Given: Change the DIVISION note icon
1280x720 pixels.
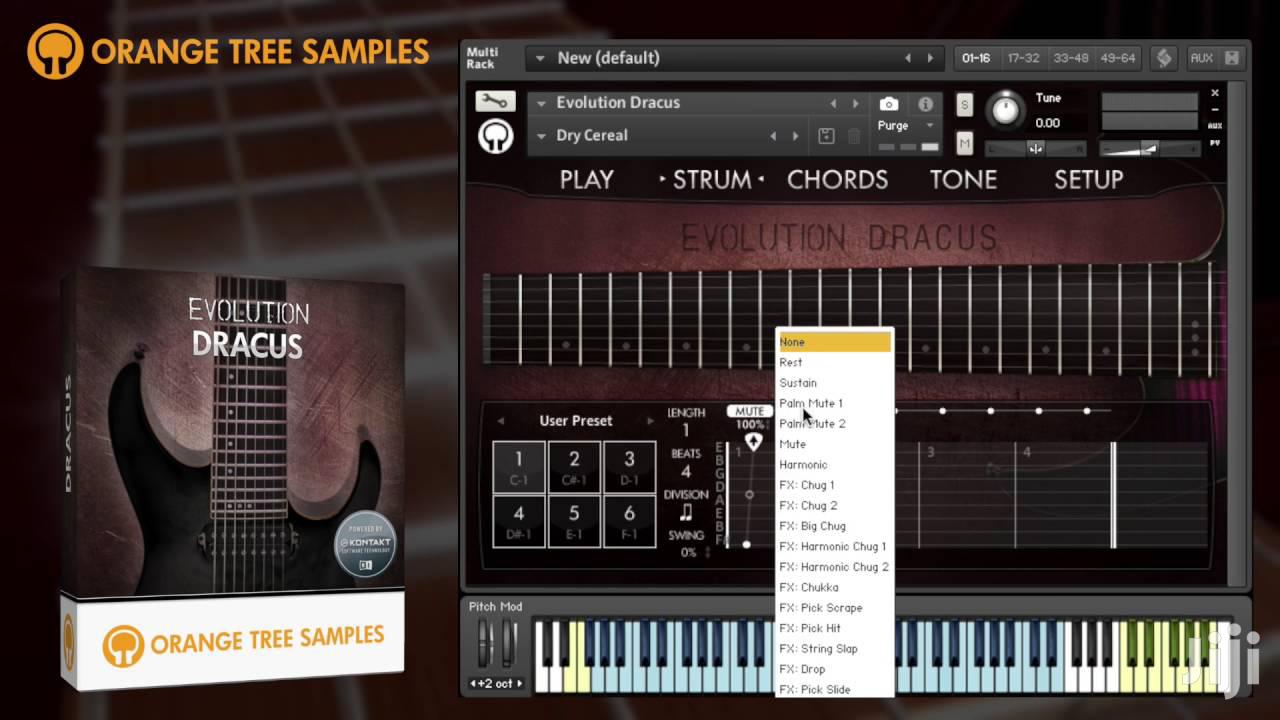Looking at the screenshot, I should (x=686, y=513).
